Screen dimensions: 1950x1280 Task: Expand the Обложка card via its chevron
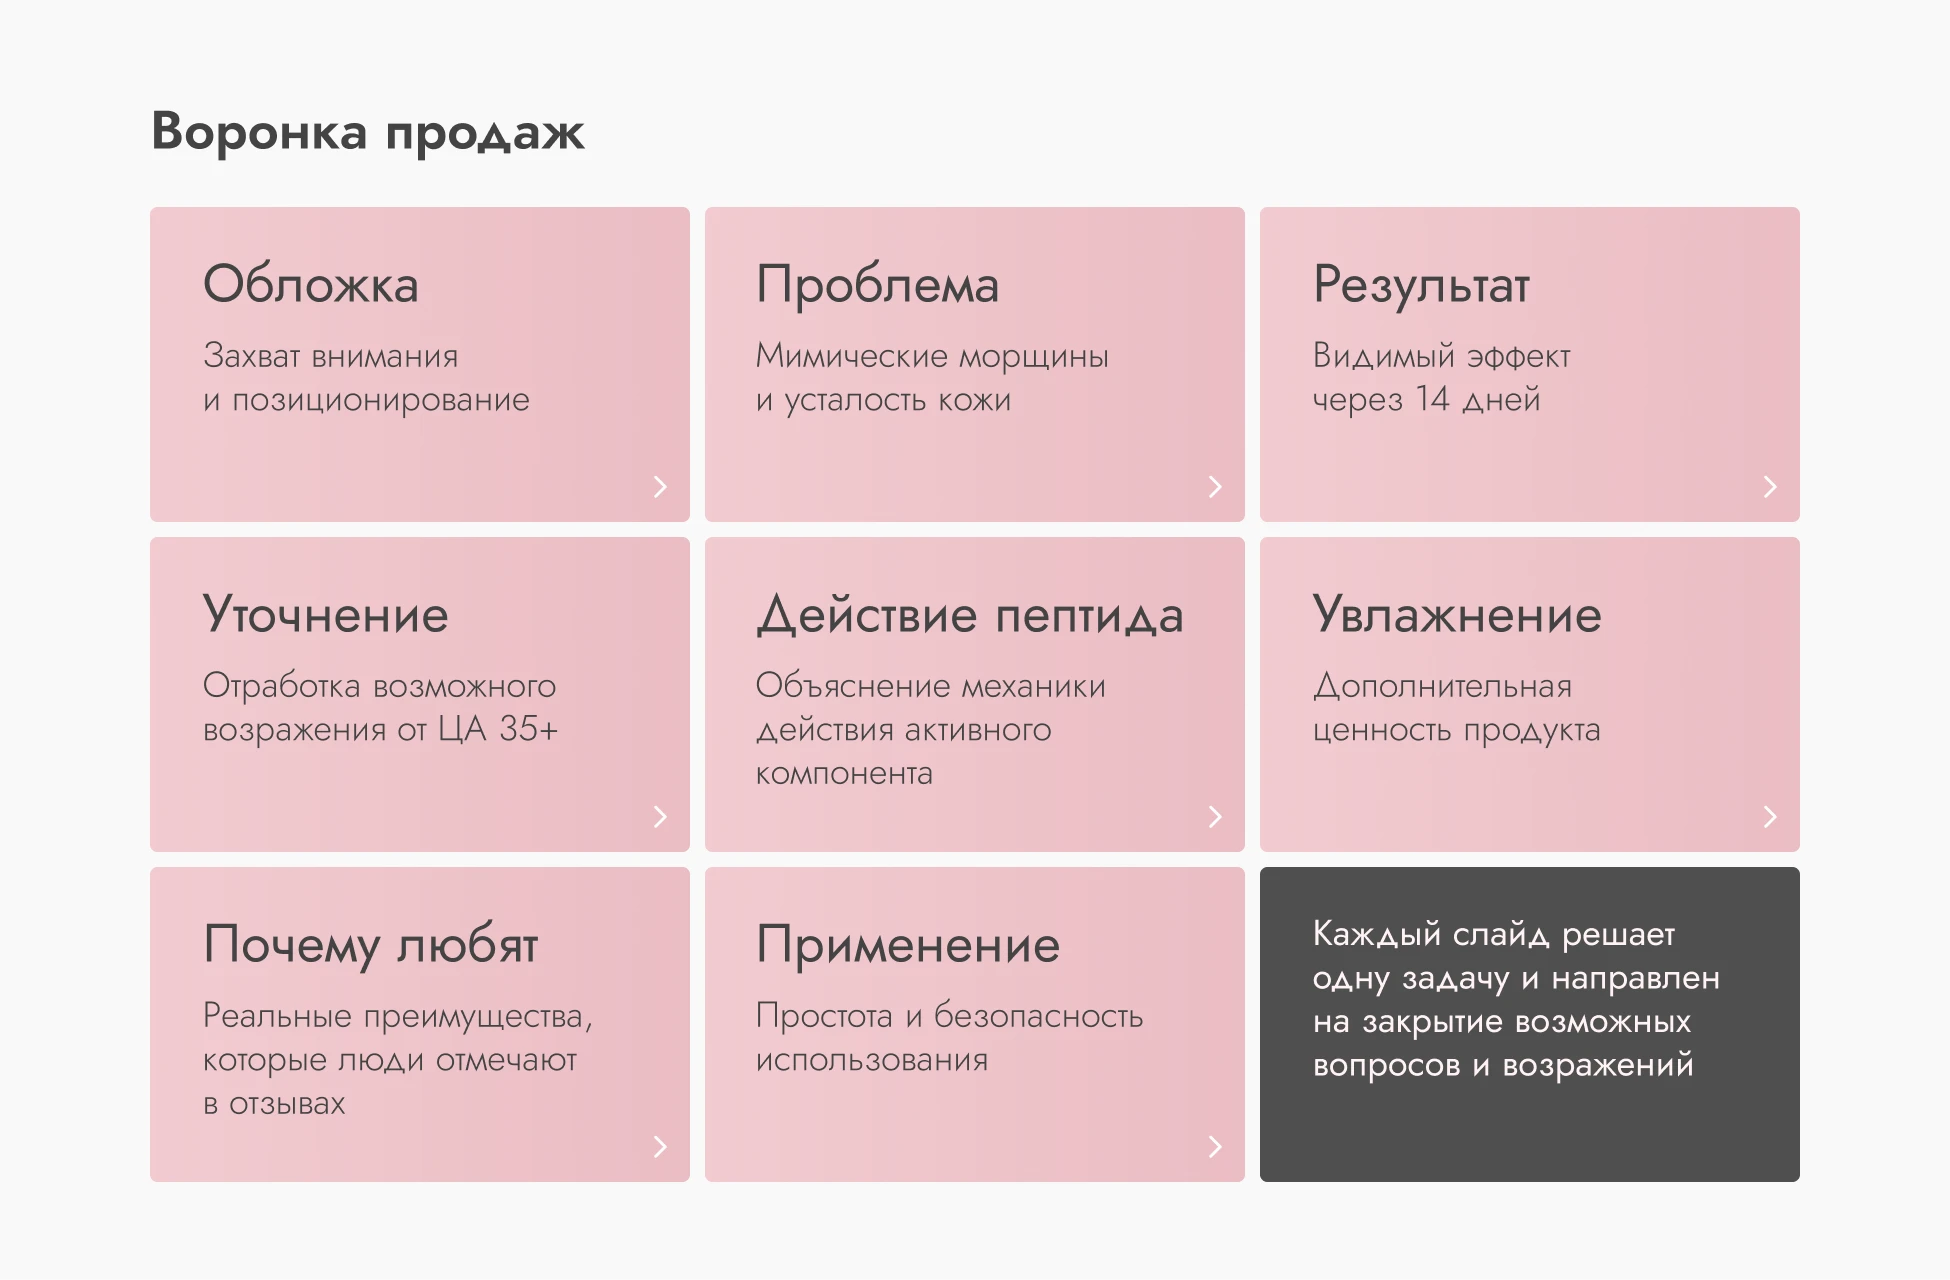[659, 487]
